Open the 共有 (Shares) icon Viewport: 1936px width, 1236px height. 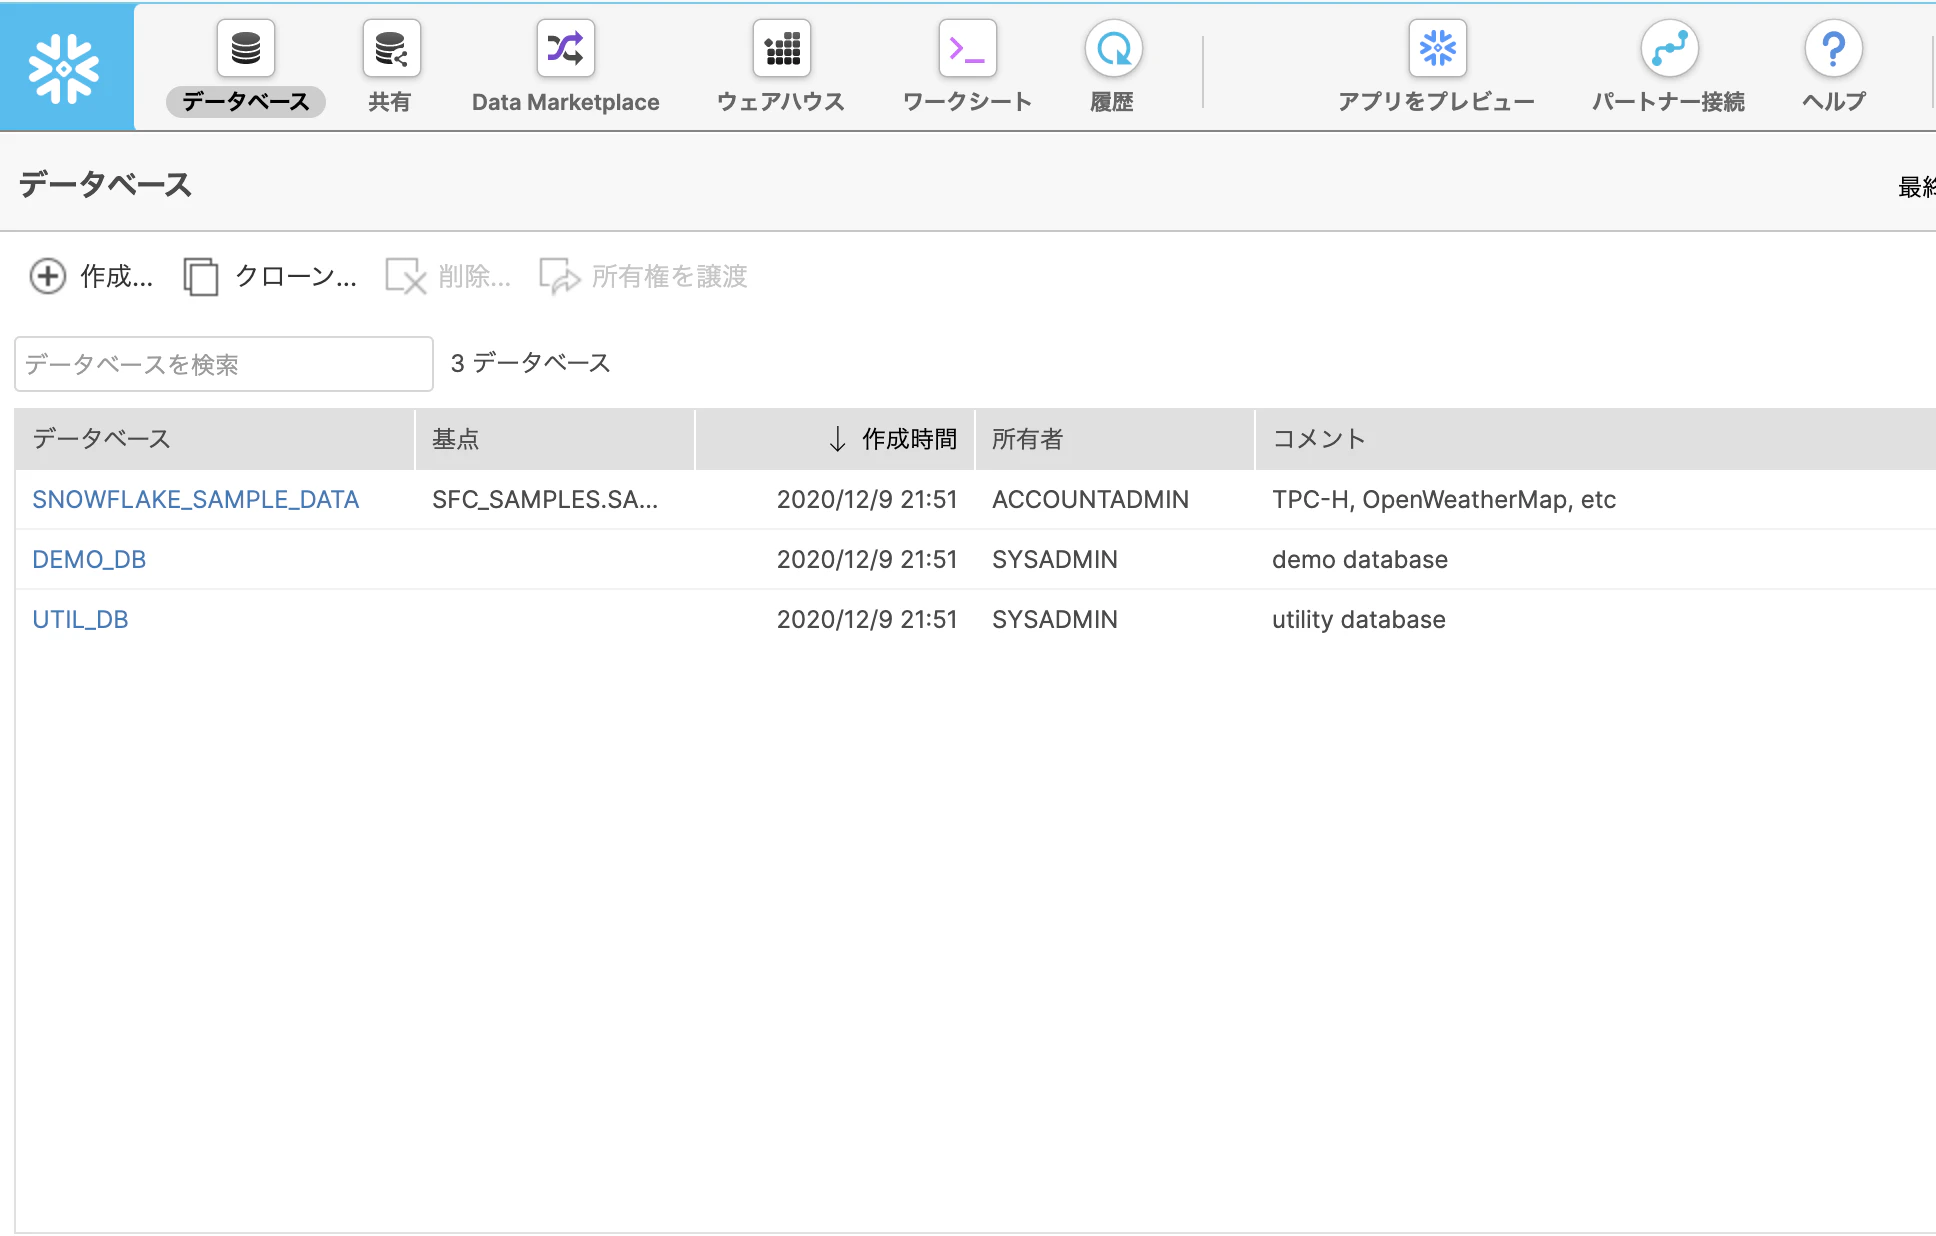coord(390,49)
